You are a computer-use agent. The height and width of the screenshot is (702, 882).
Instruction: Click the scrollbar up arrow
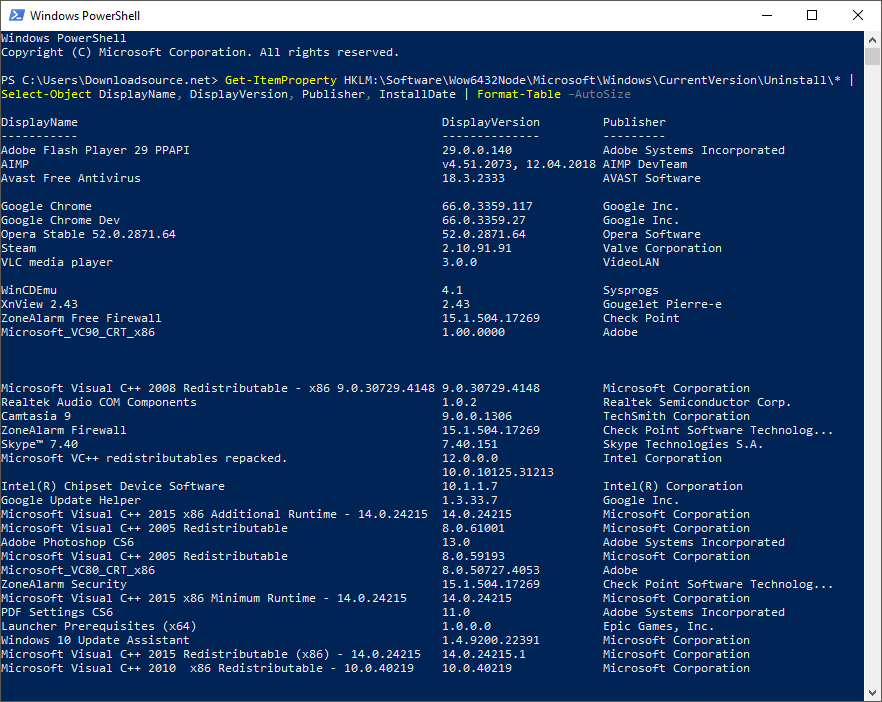[x=872, y=40]
